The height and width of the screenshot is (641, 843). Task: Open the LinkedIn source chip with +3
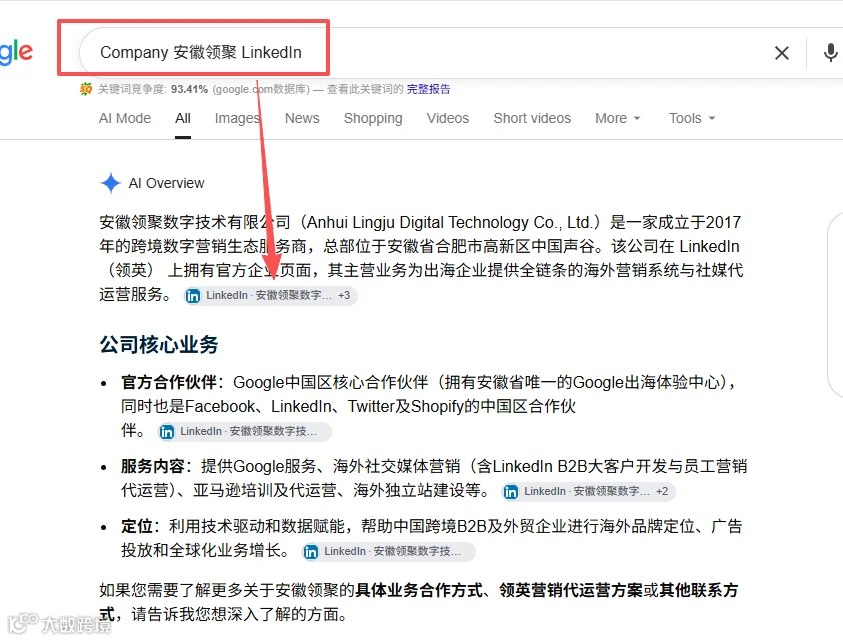(270, 295)
